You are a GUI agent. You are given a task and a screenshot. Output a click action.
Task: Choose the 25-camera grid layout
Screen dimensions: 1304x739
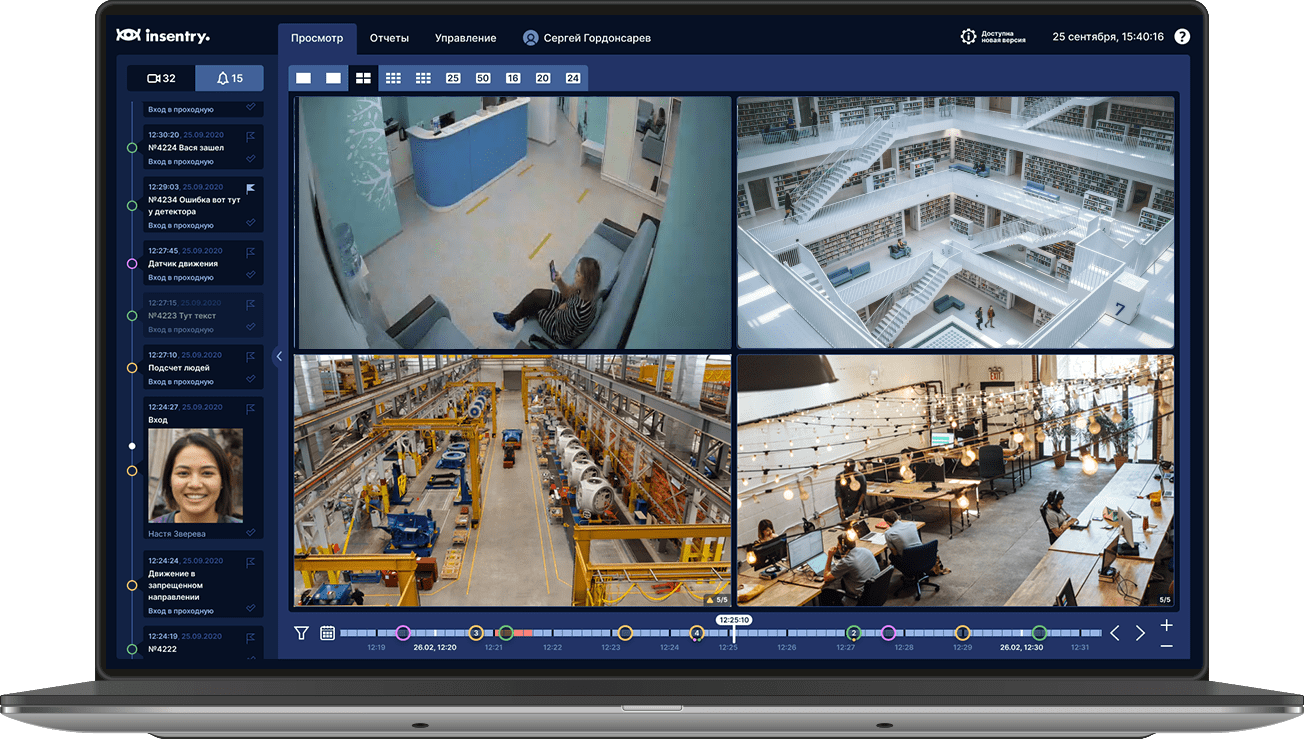coord(453,76)
